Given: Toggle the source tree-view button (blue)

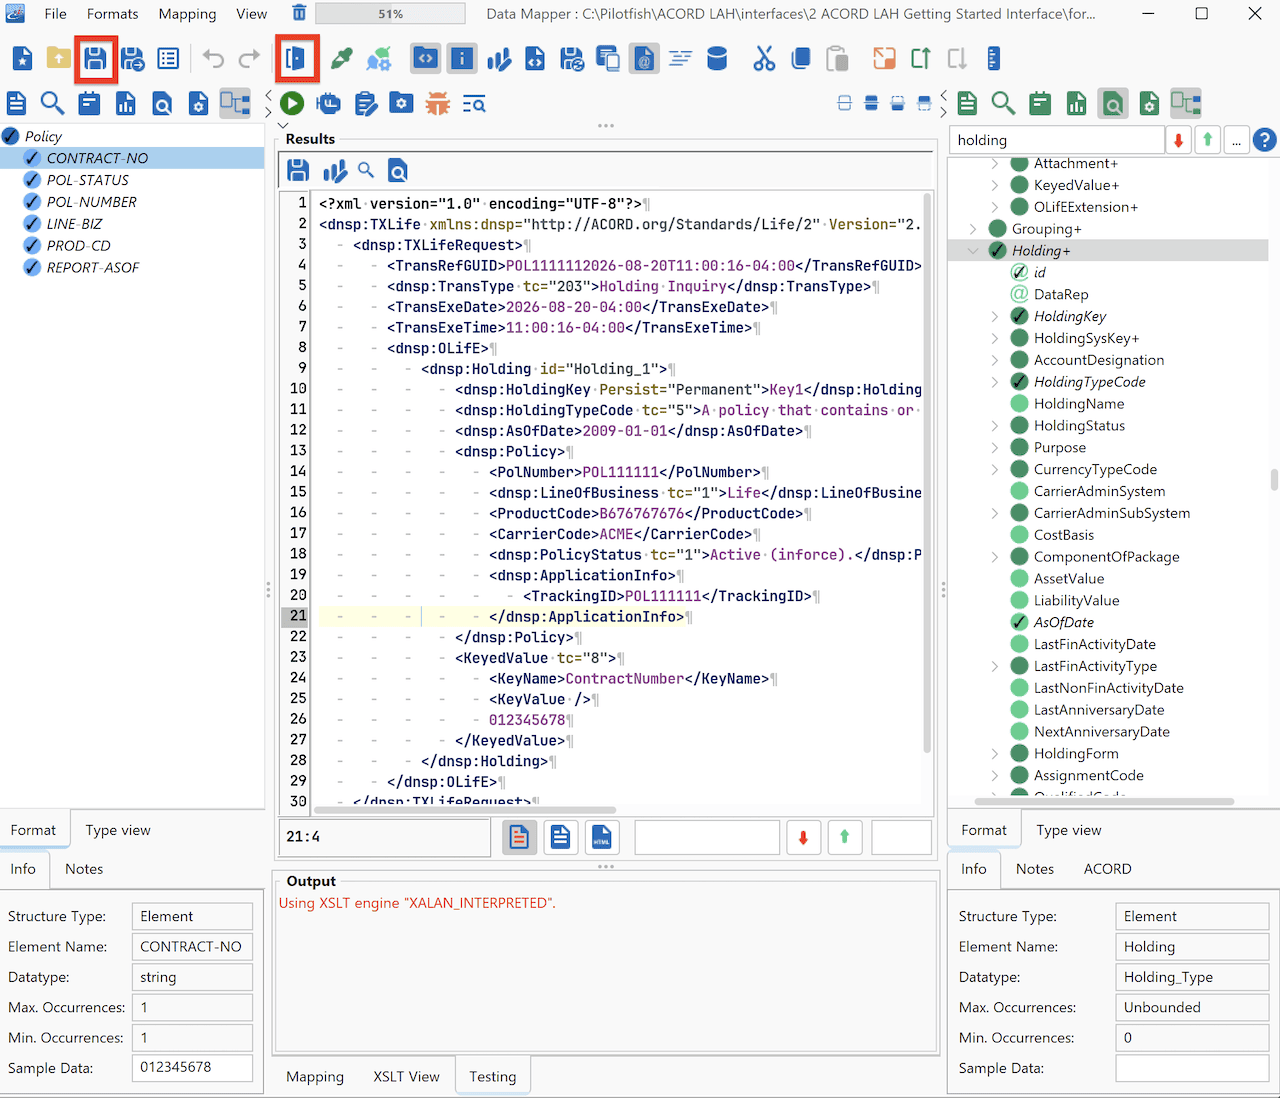Looking at the screenshot, I should (235, 103).
